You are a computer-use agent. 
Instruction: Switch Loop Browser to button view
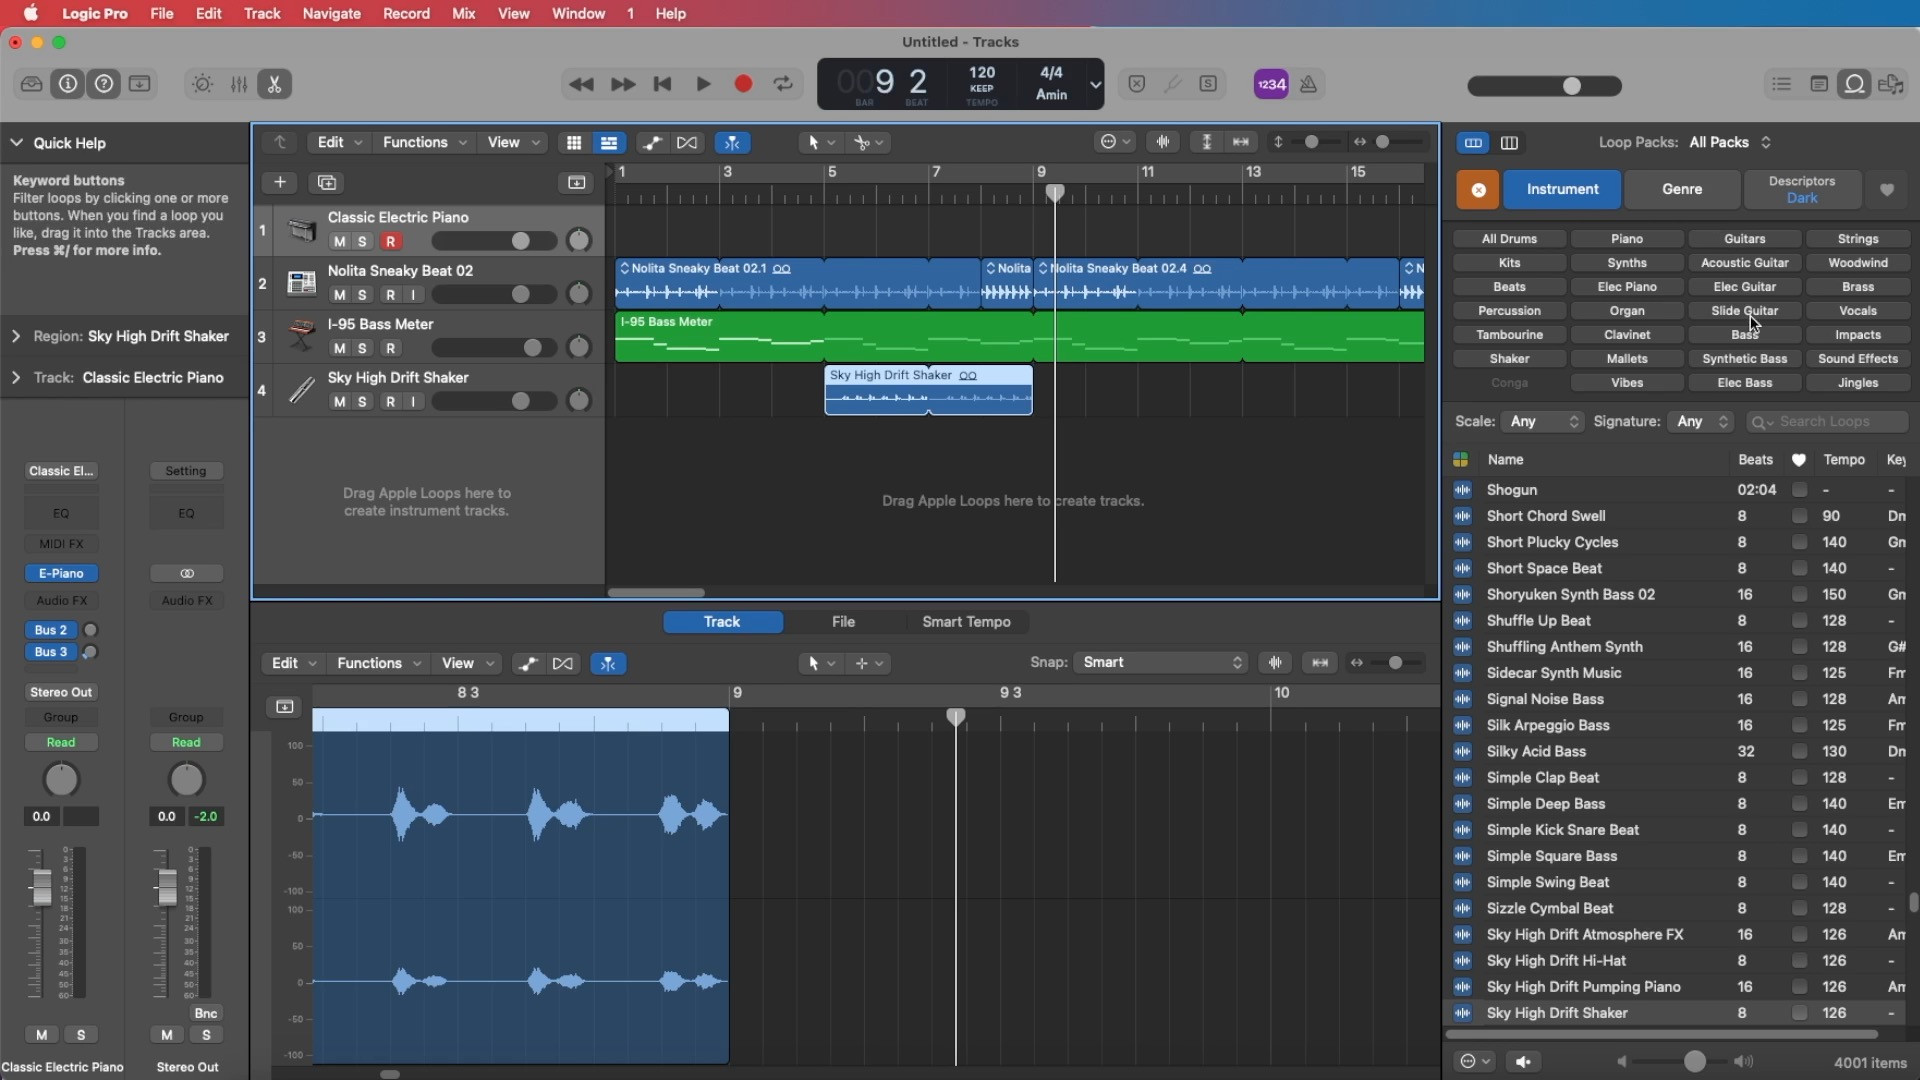pyautogui.click(x=1473, y=143)
